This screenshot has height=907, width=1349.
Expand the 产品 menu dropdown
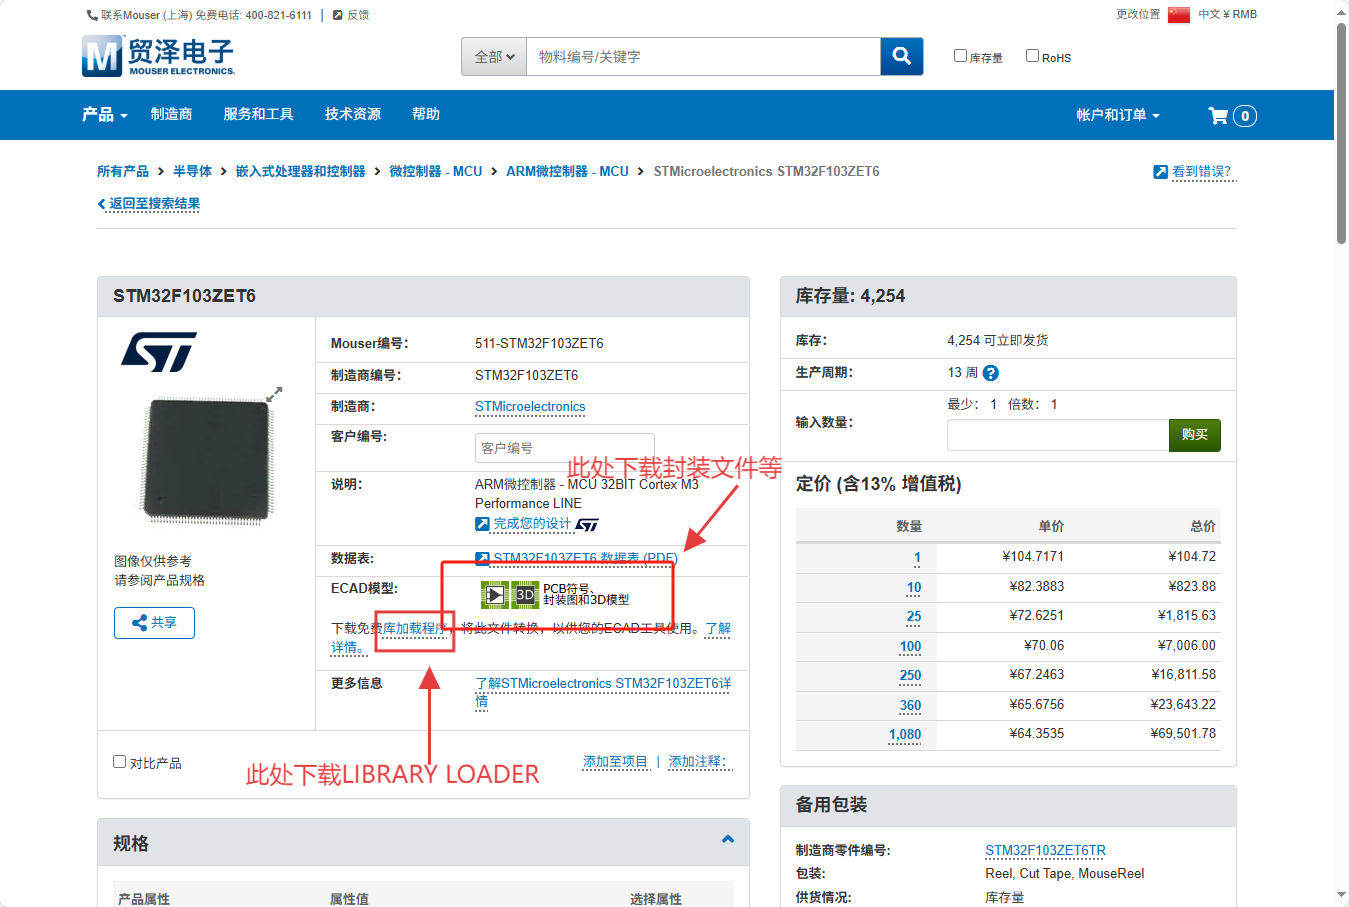pyautogui.click(x=105, y=115)
